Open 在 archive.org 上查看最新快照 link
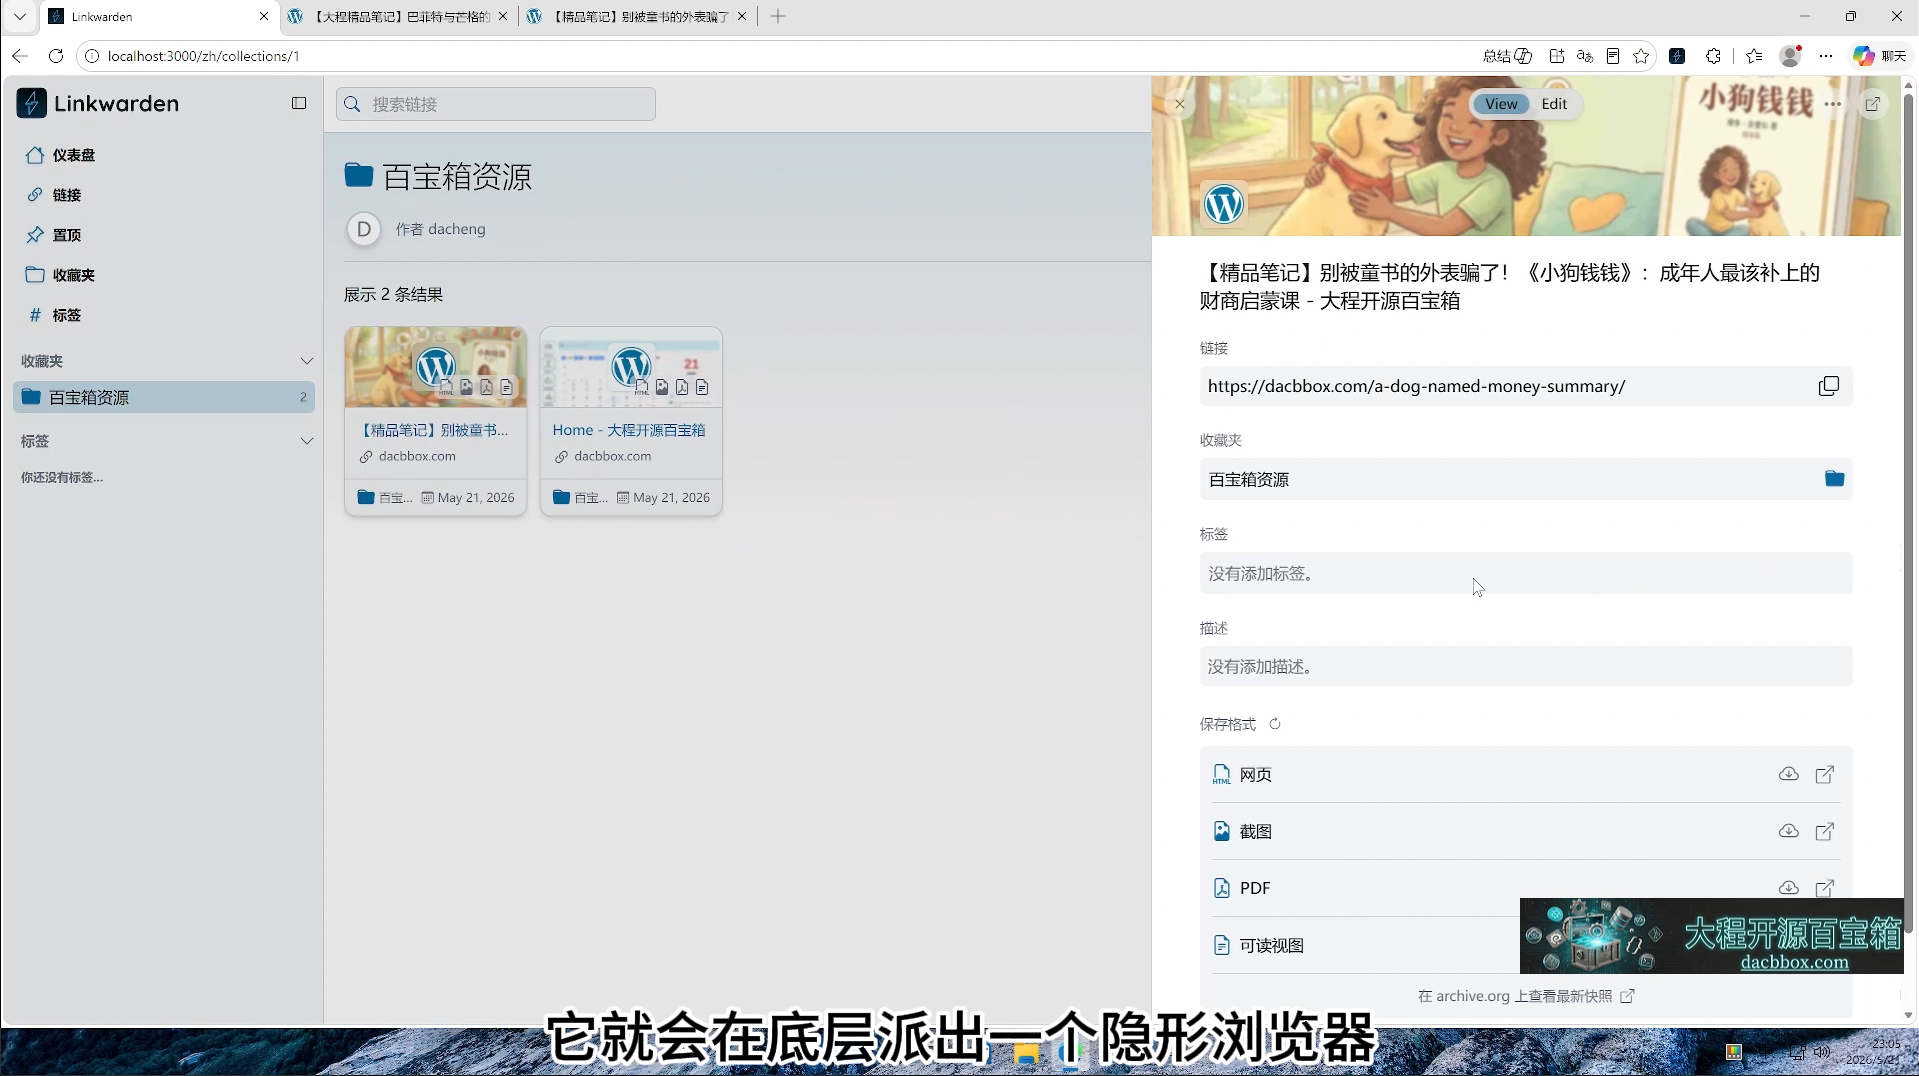The width and height of the screenshot is (1919, 1076). point(1526,996)
